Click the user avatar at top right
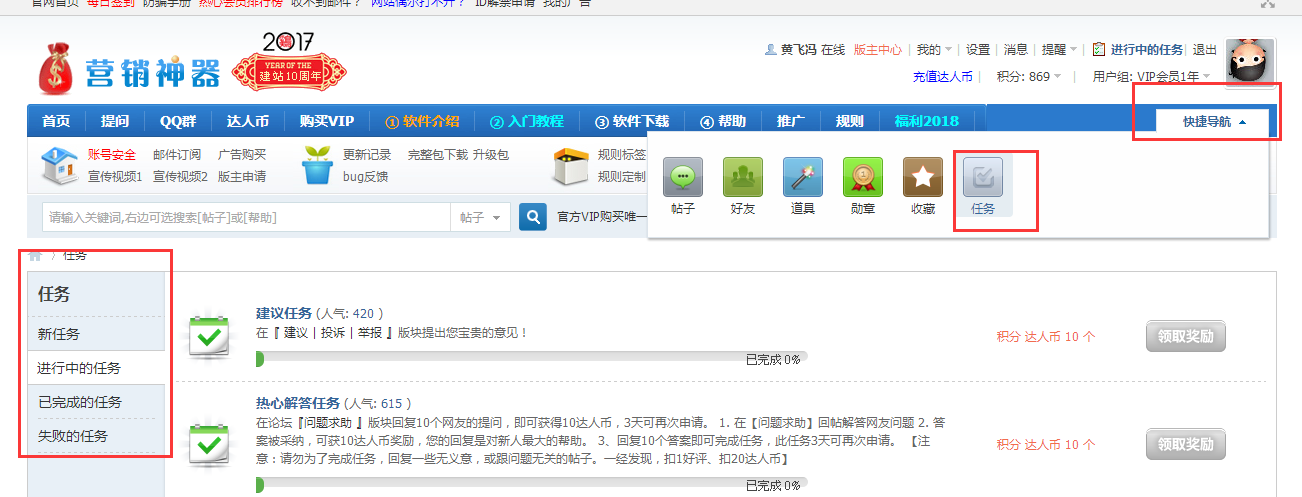The height and width of the screenshot is (497, 1302). click(x=1250, y=64)
